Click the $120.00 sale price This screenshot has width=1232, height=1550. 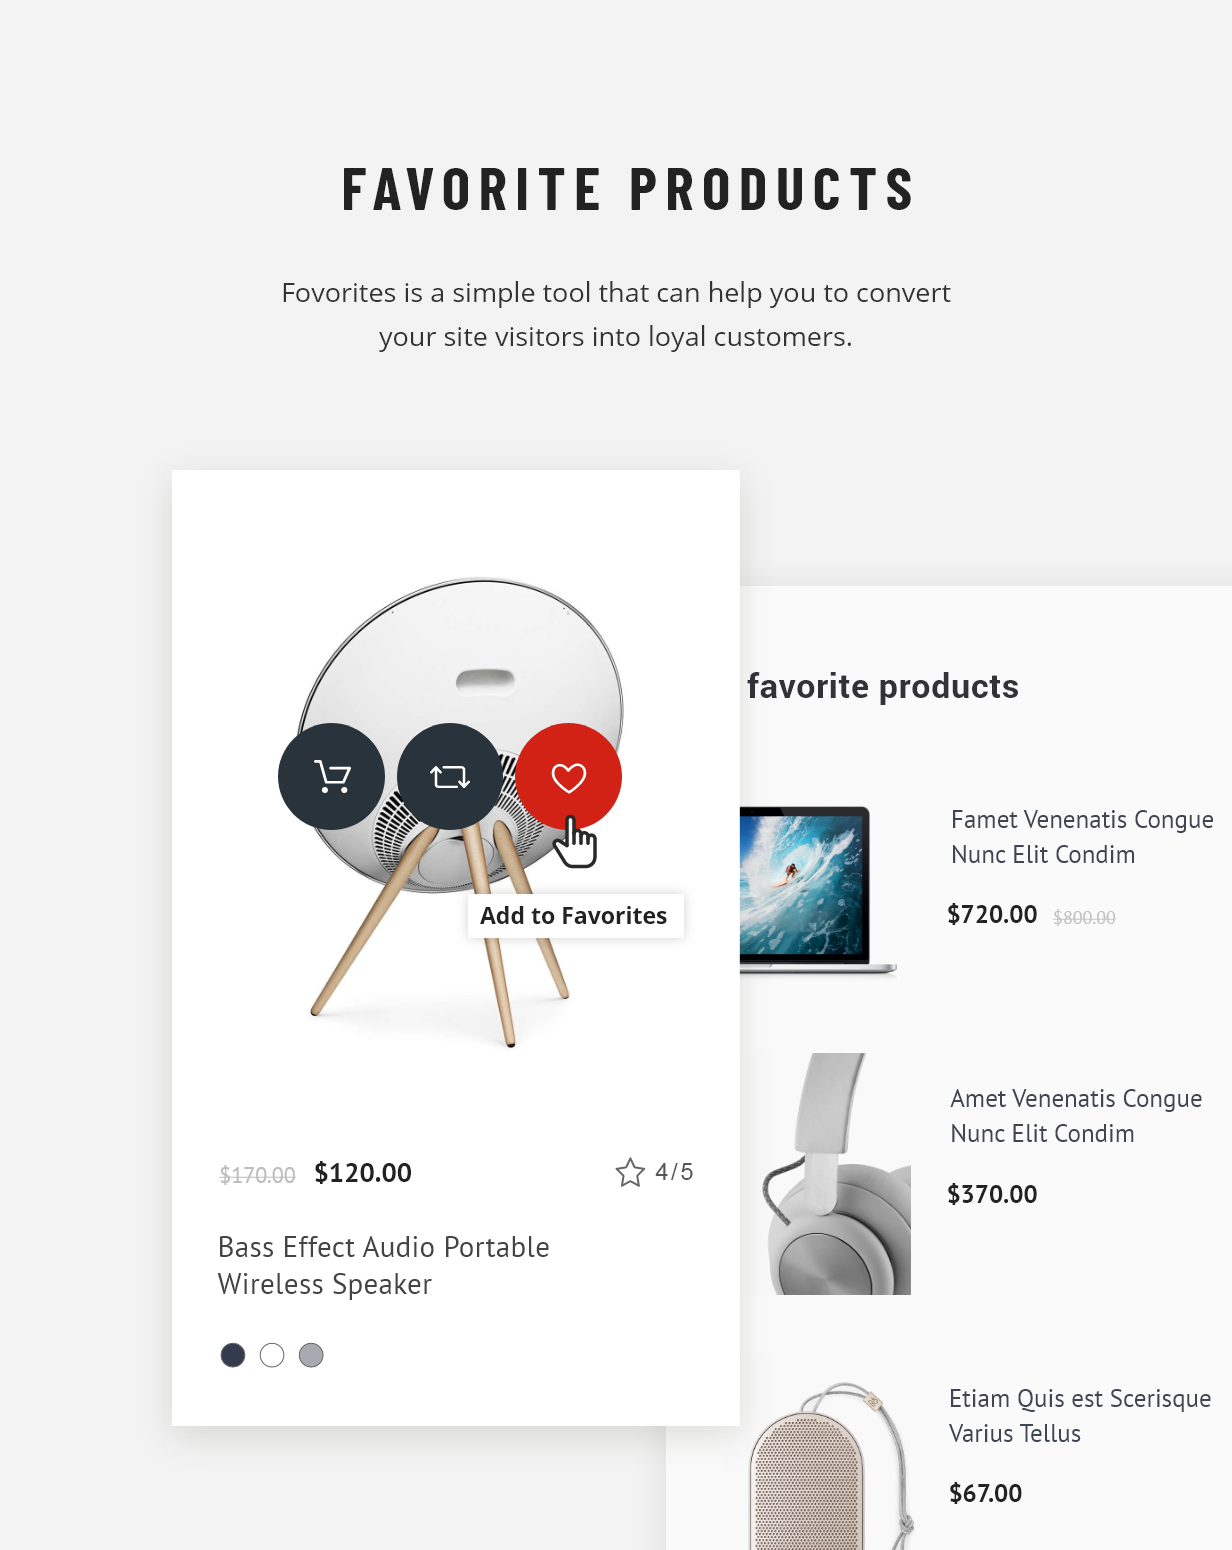click(363, 1173)
